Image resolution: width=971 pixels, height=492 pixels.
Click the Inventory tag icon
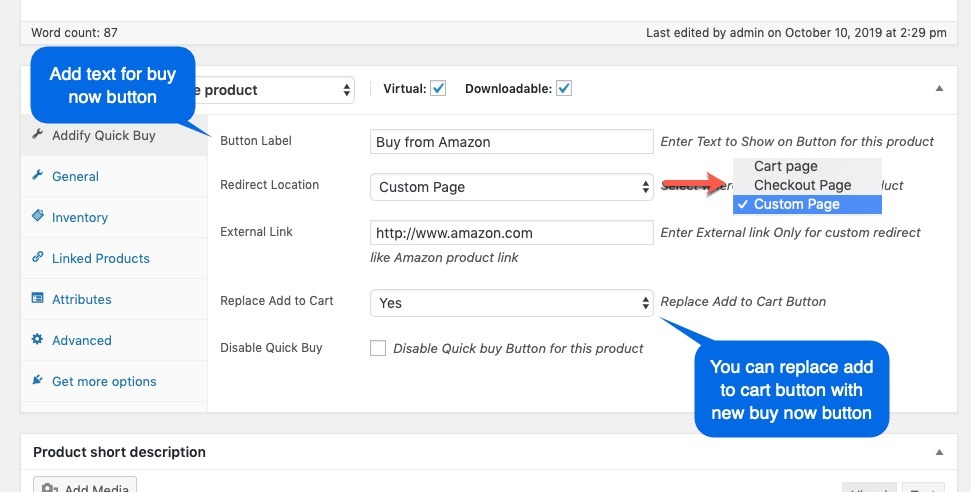[38, 217]
